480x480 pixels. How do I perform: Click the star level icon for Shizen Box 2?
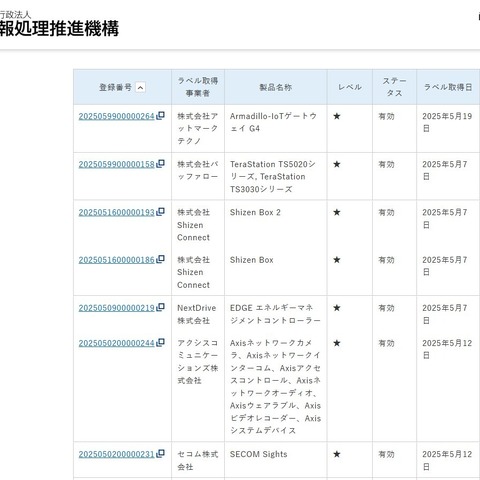tap(337, 212)
